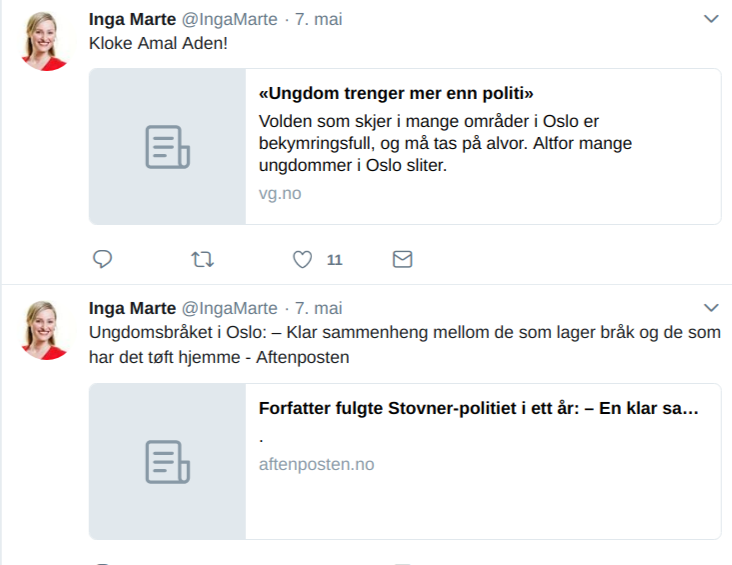The width and height of the screenshot is (732, 565).
Task: Click the vg.no source link
Action: point(279,194)
